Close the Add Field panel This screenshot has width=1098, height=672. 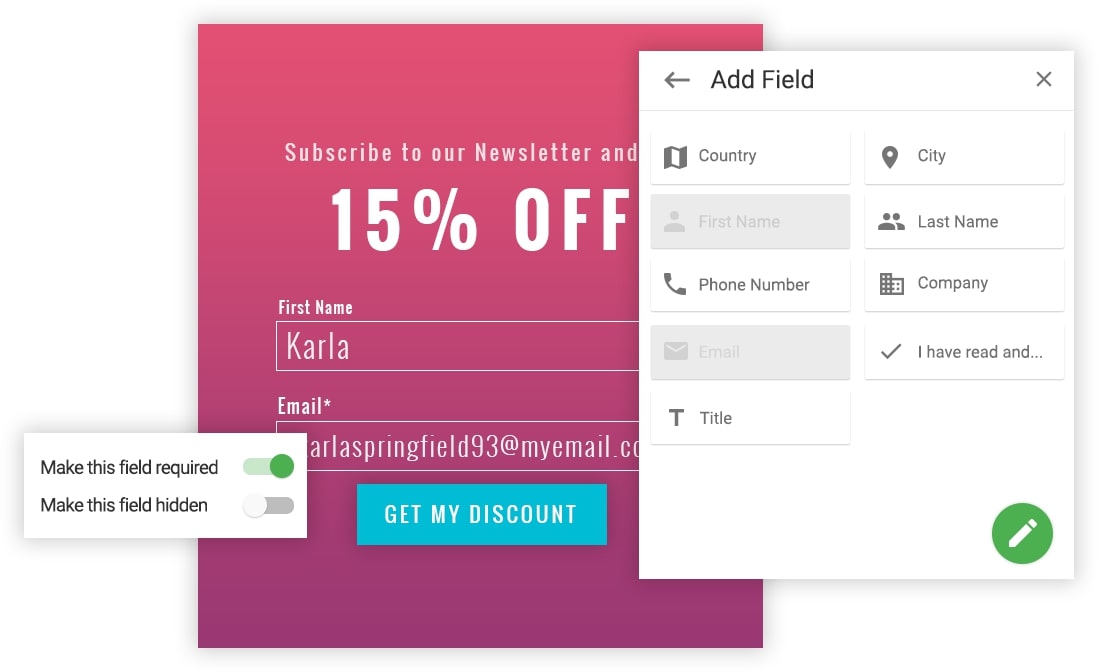pos(1043,79)
